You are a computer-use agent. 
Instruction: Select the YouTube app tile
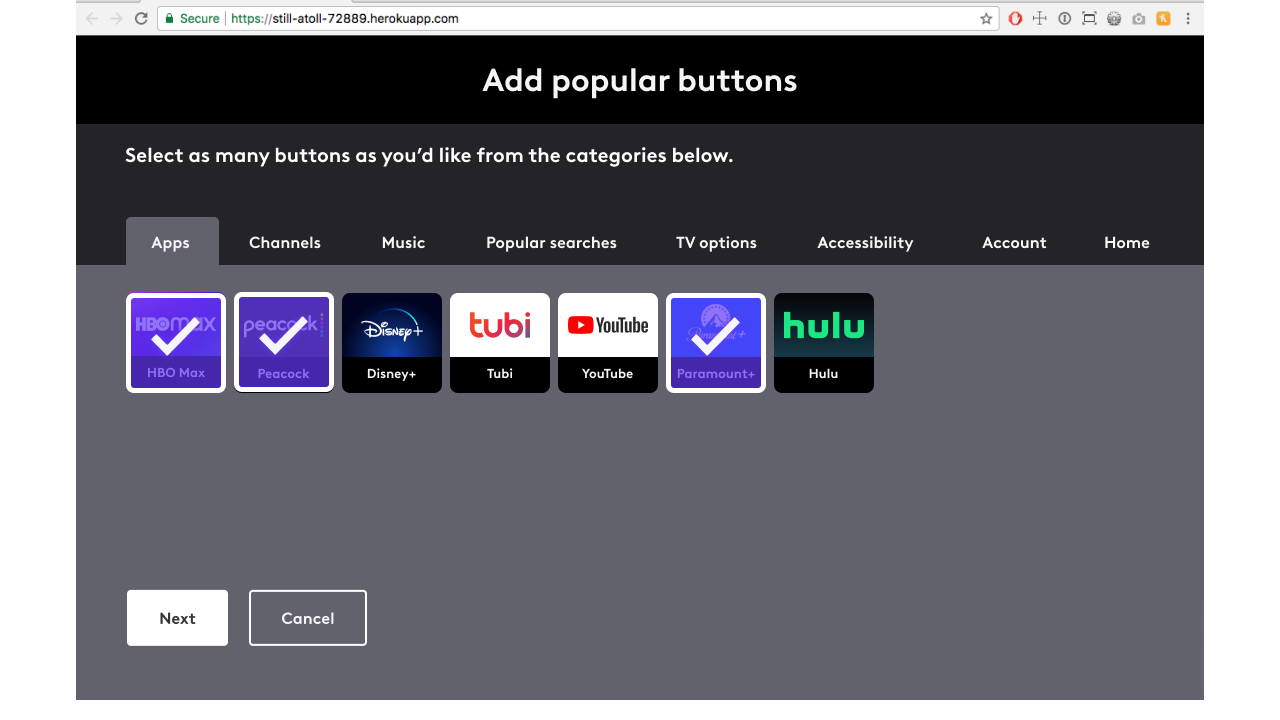[x=608, y=343]
